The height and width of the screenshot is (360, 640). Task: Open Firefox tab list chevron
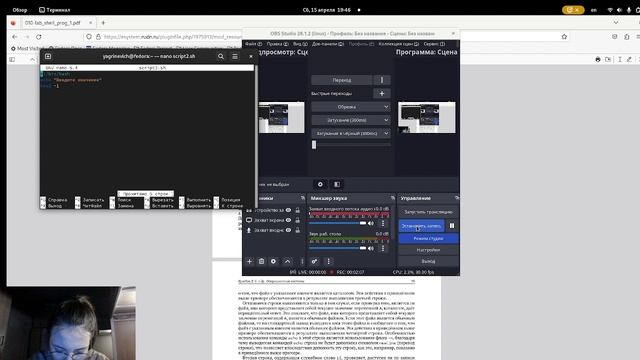pos(616,23)
